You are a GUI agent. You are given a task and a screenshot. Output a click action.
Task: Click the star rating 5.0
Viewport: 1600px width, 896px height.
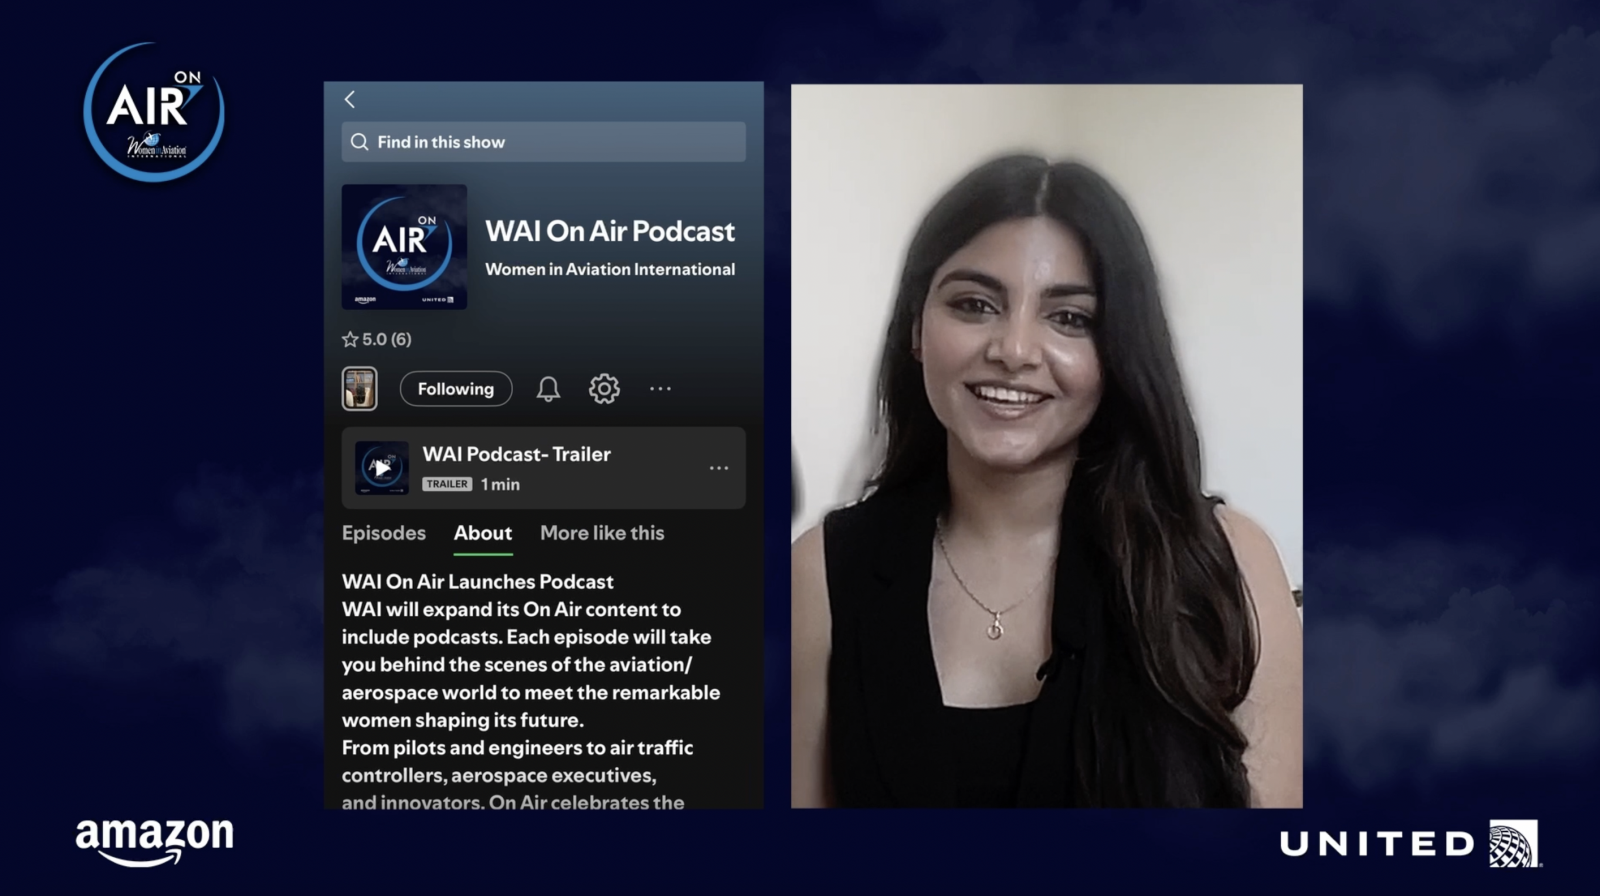[x=377, y=339]
